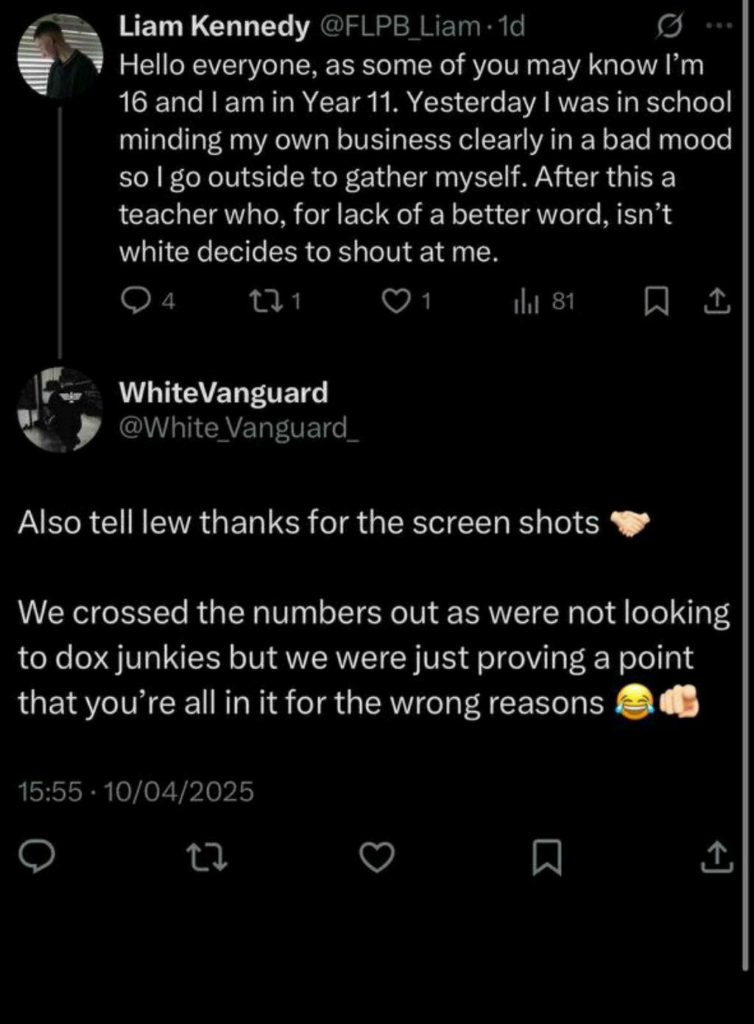Image resolution: width=754 pixels, height=1024 pixels.
Task: Click the WhiteVanguard display name
Action: (x=223, y=393)
